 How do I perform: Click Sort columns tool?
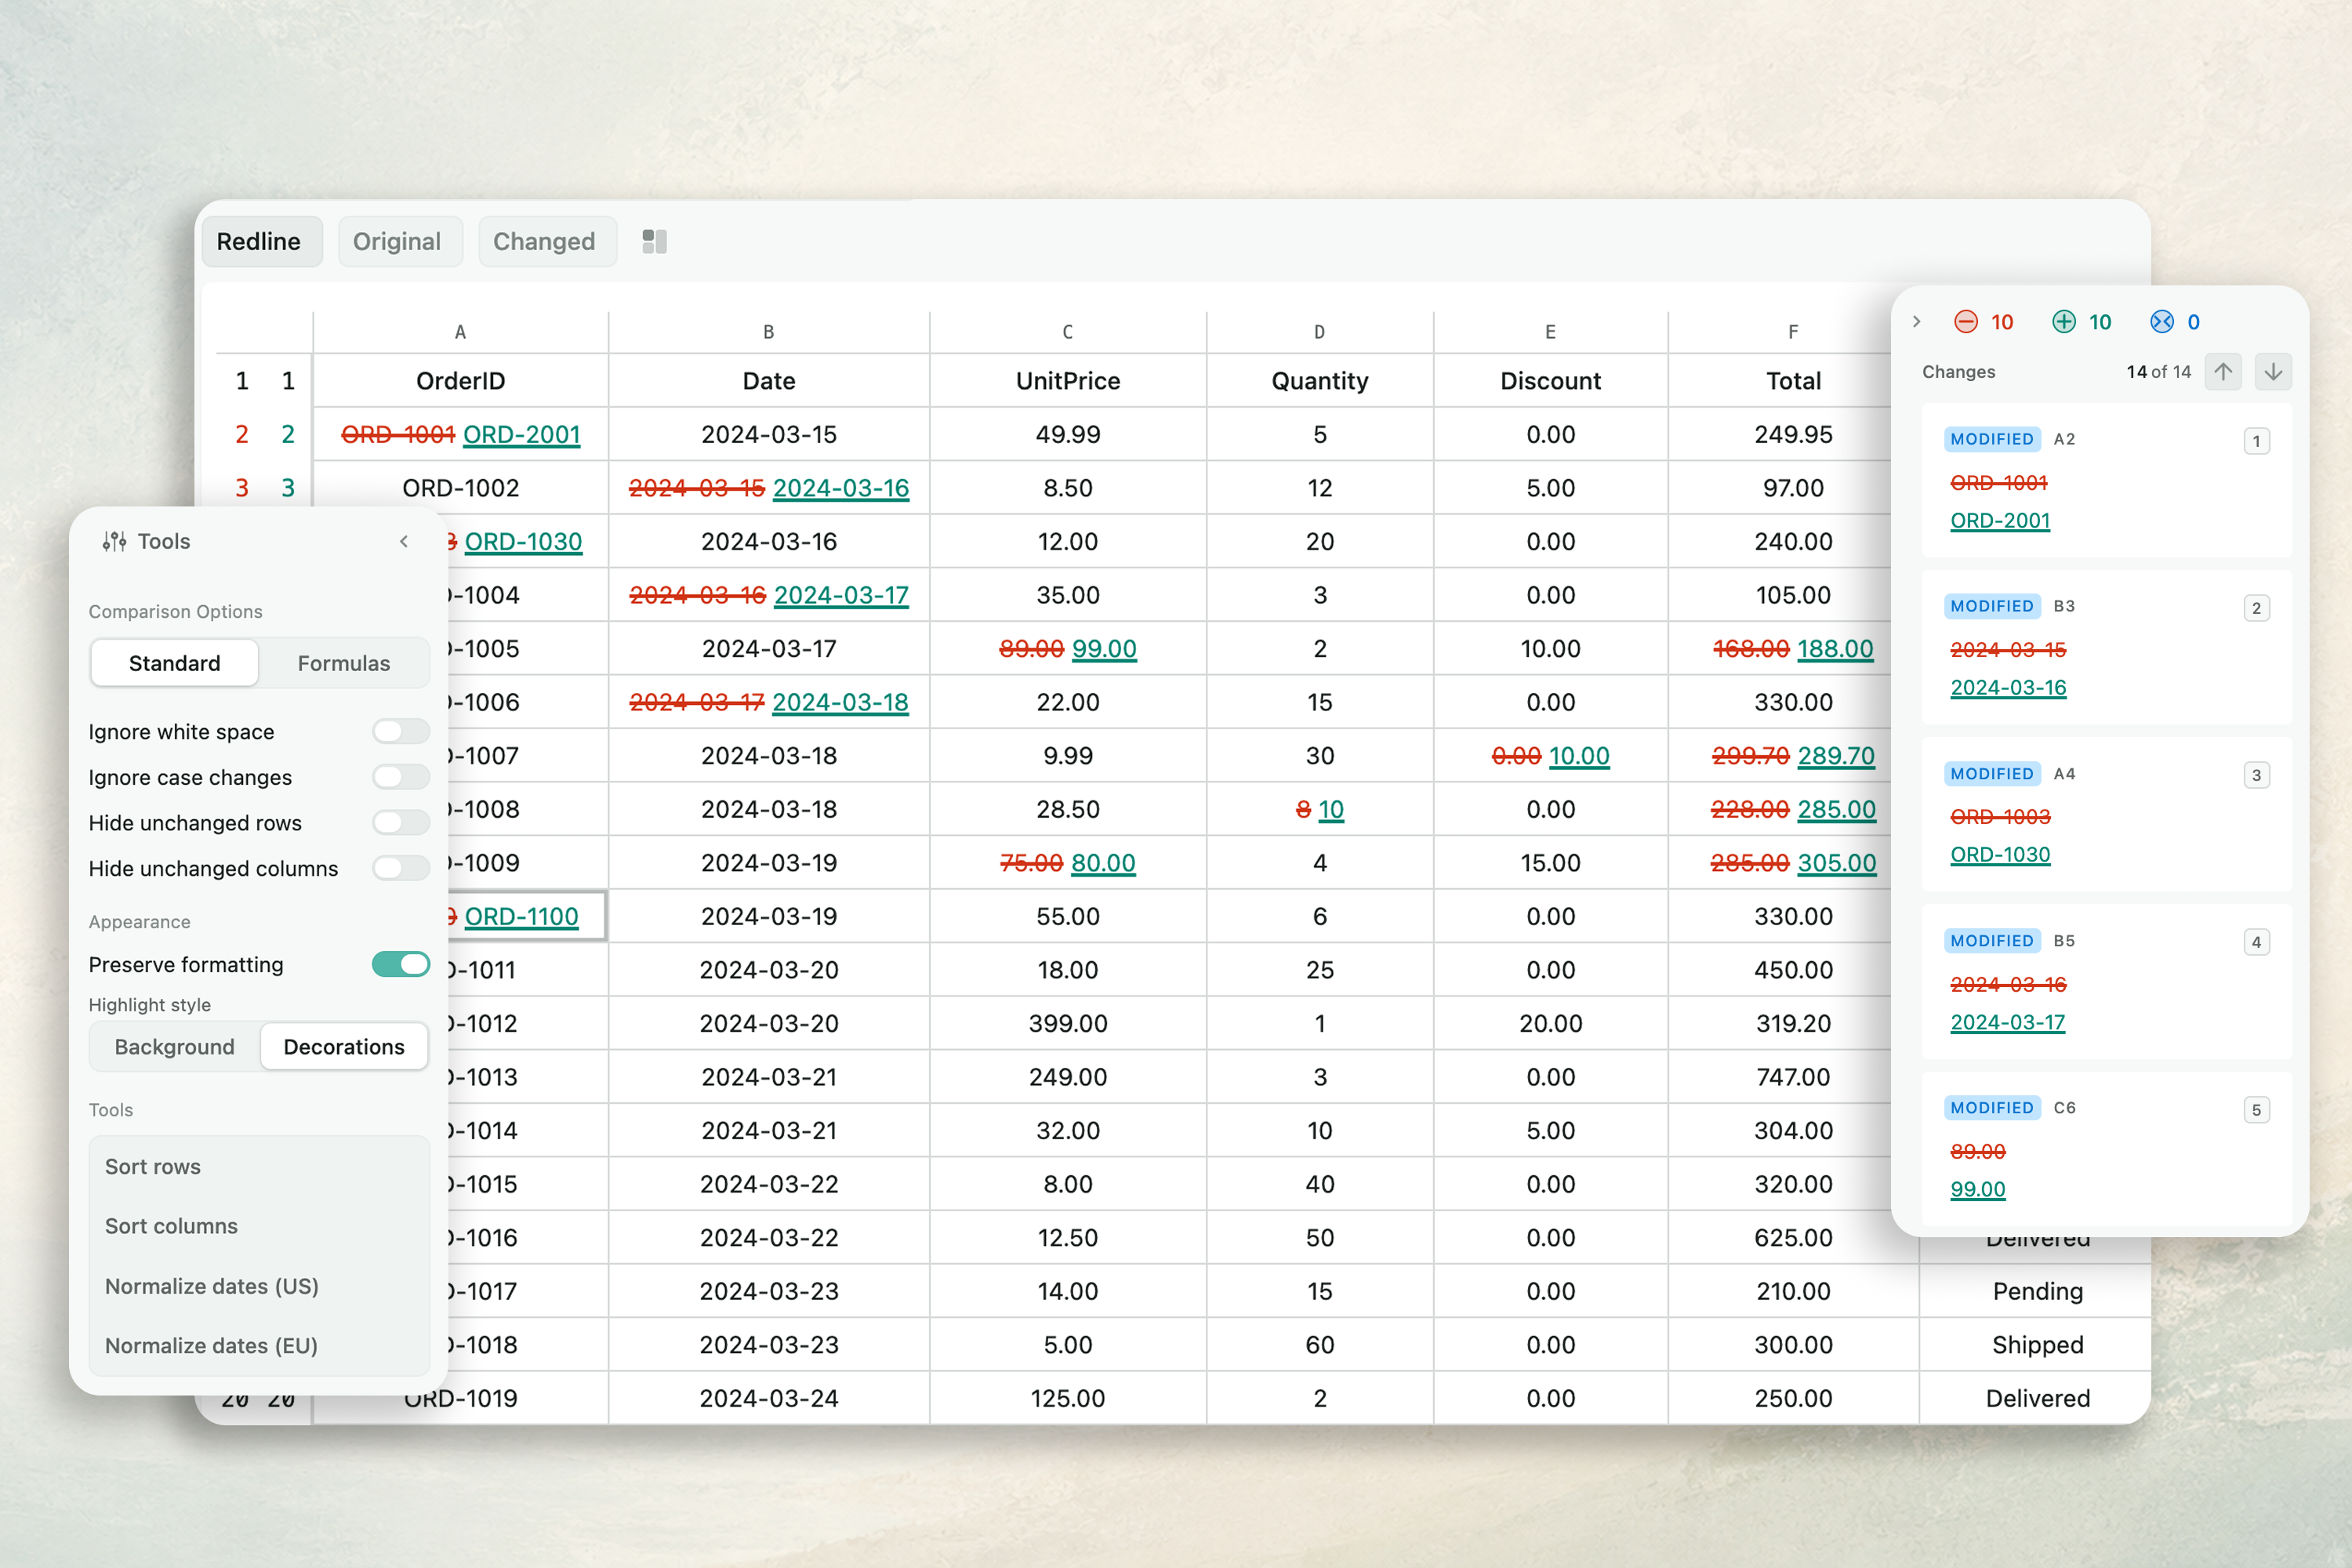(x=259, y=1226)
